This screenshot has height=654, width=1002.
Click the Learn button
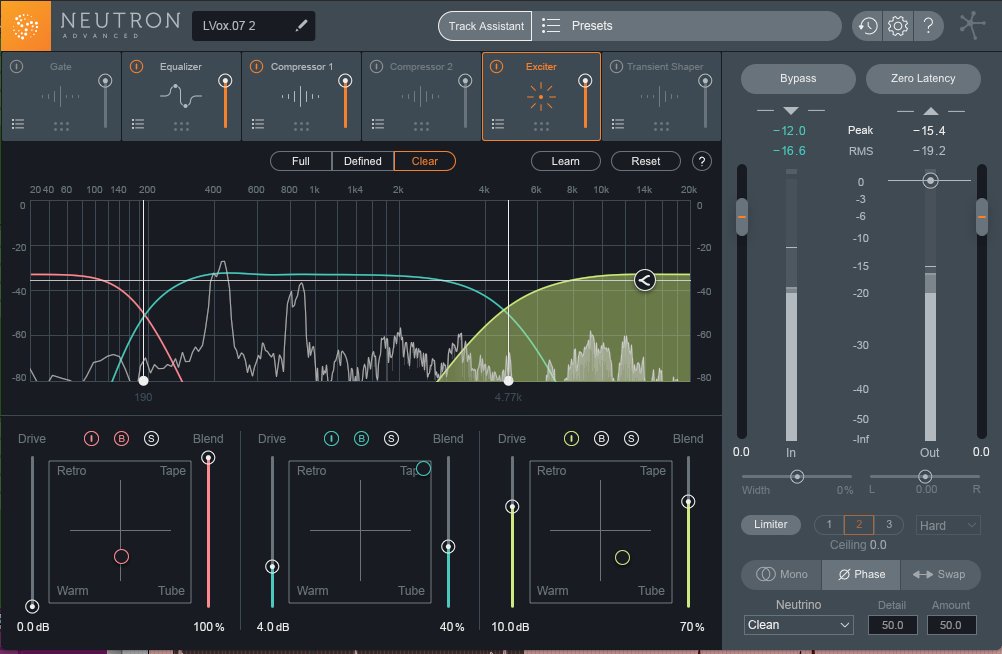point(566,161)
